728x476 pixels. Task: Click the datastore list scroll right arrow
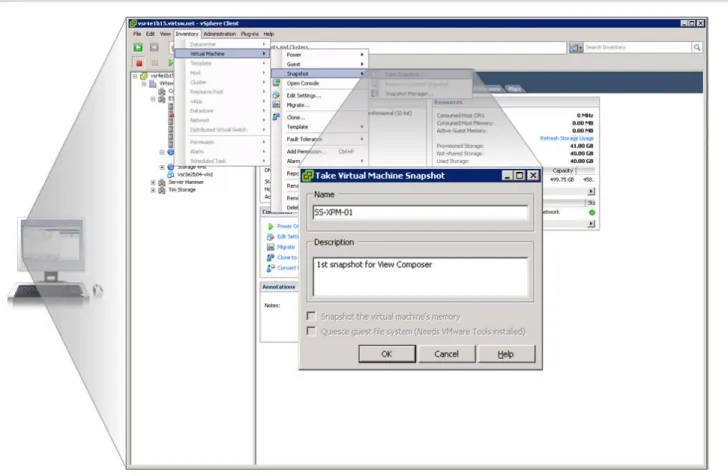(x=591, y=191)
